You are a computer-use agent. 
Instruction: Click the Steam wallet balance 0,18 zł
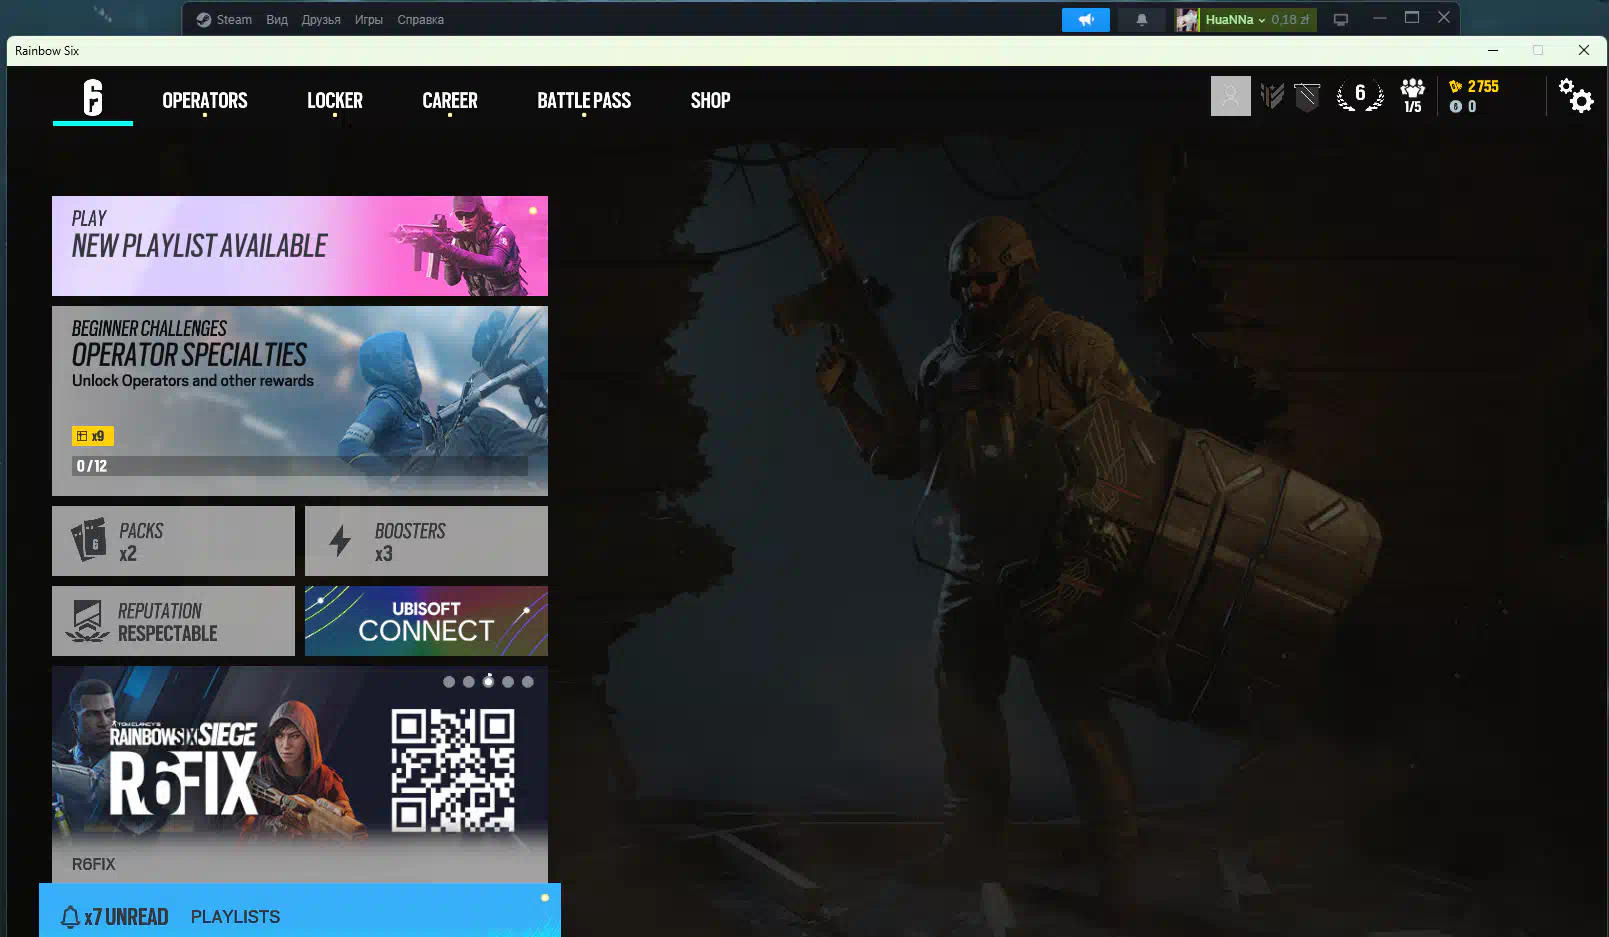pos(1290,19)
